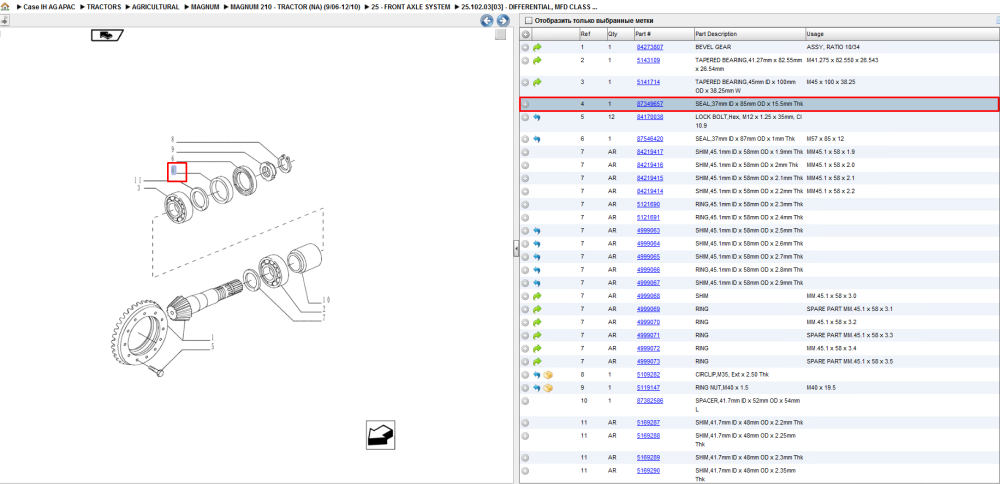This screenshot has height=484, width=1000.
Task: Click 'M40 x 19.5' usage cell
Action: [x=821, y=388]
